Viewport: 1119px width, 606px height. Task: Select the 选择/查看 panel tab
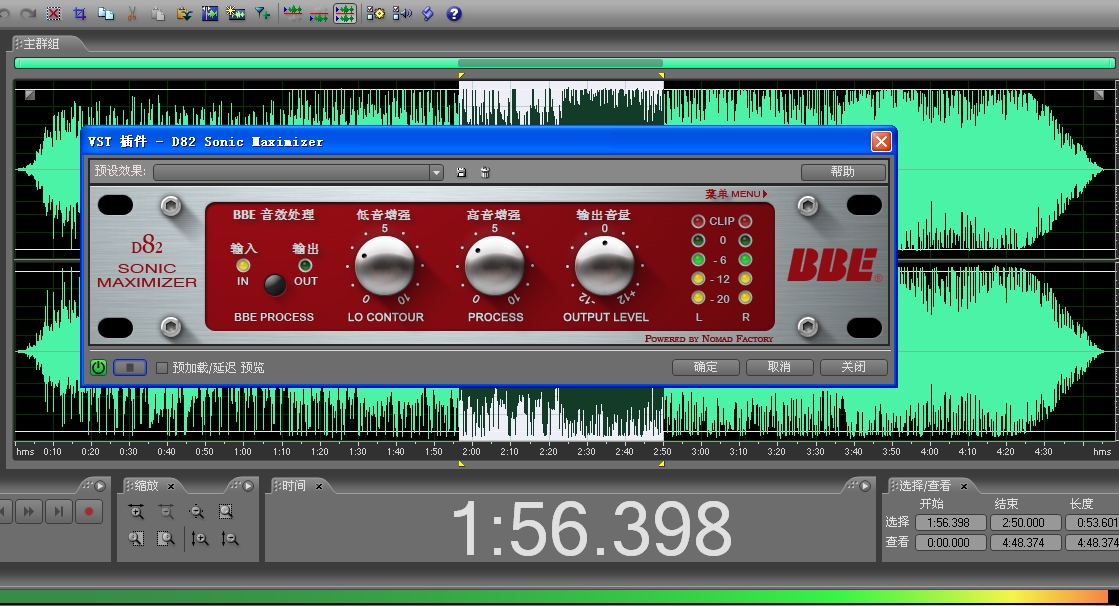coord(924,486)
